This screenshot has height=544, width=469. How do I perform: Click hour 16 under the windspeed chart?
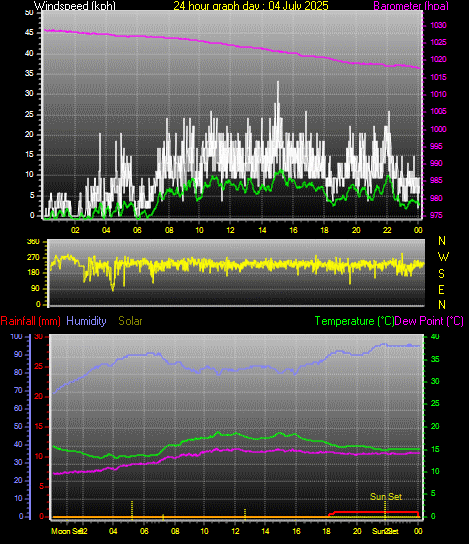293,230
